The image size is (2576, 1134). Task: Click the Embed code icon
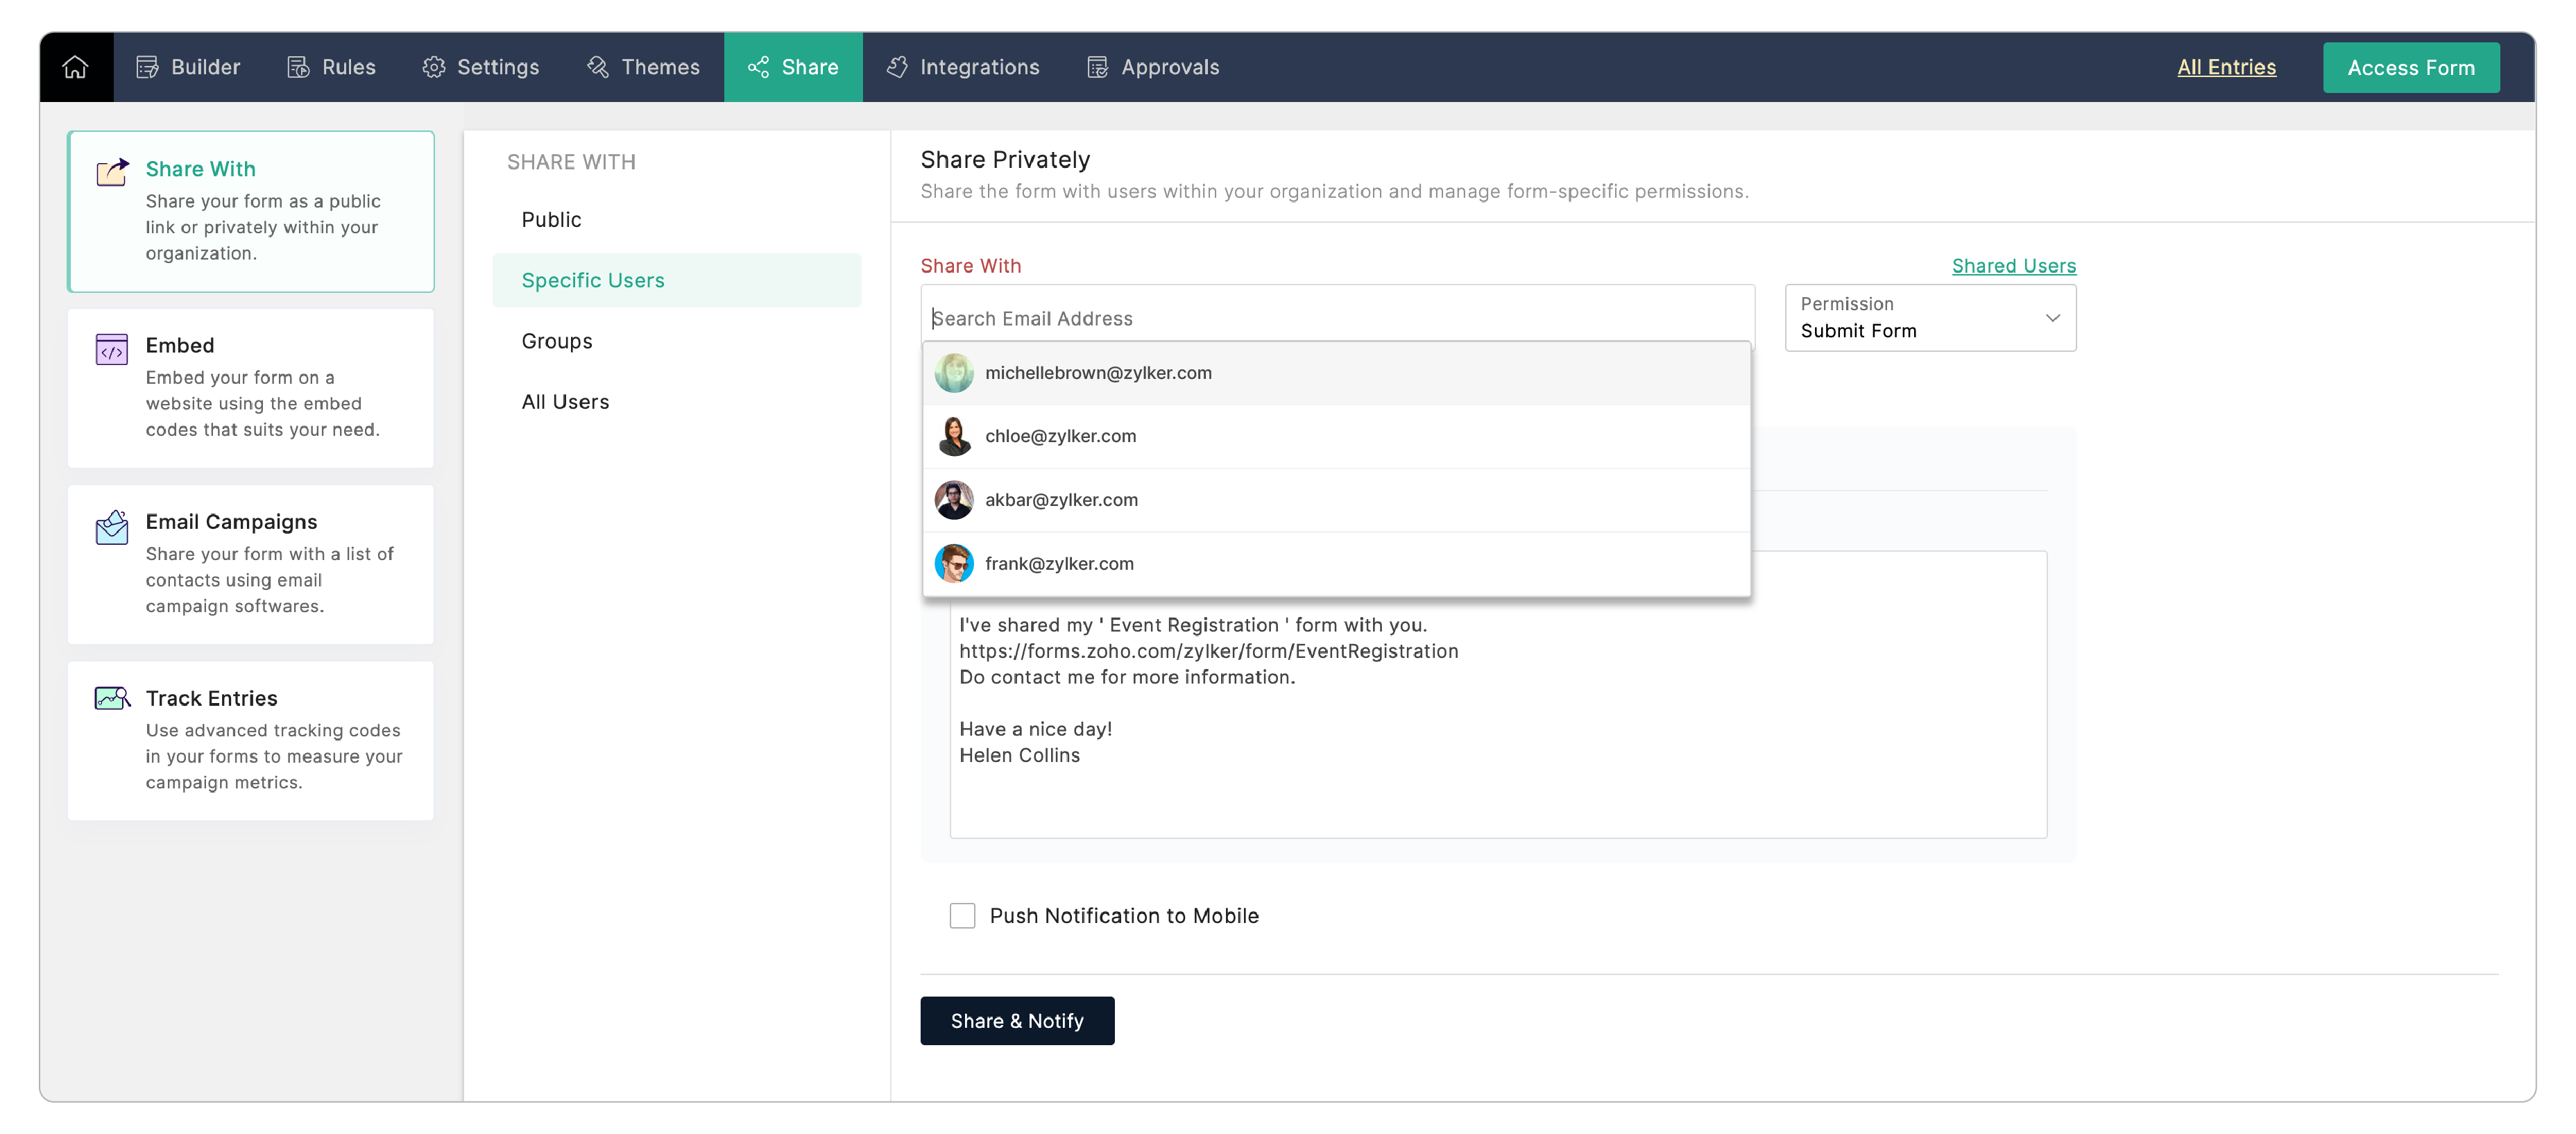[112, 349]
